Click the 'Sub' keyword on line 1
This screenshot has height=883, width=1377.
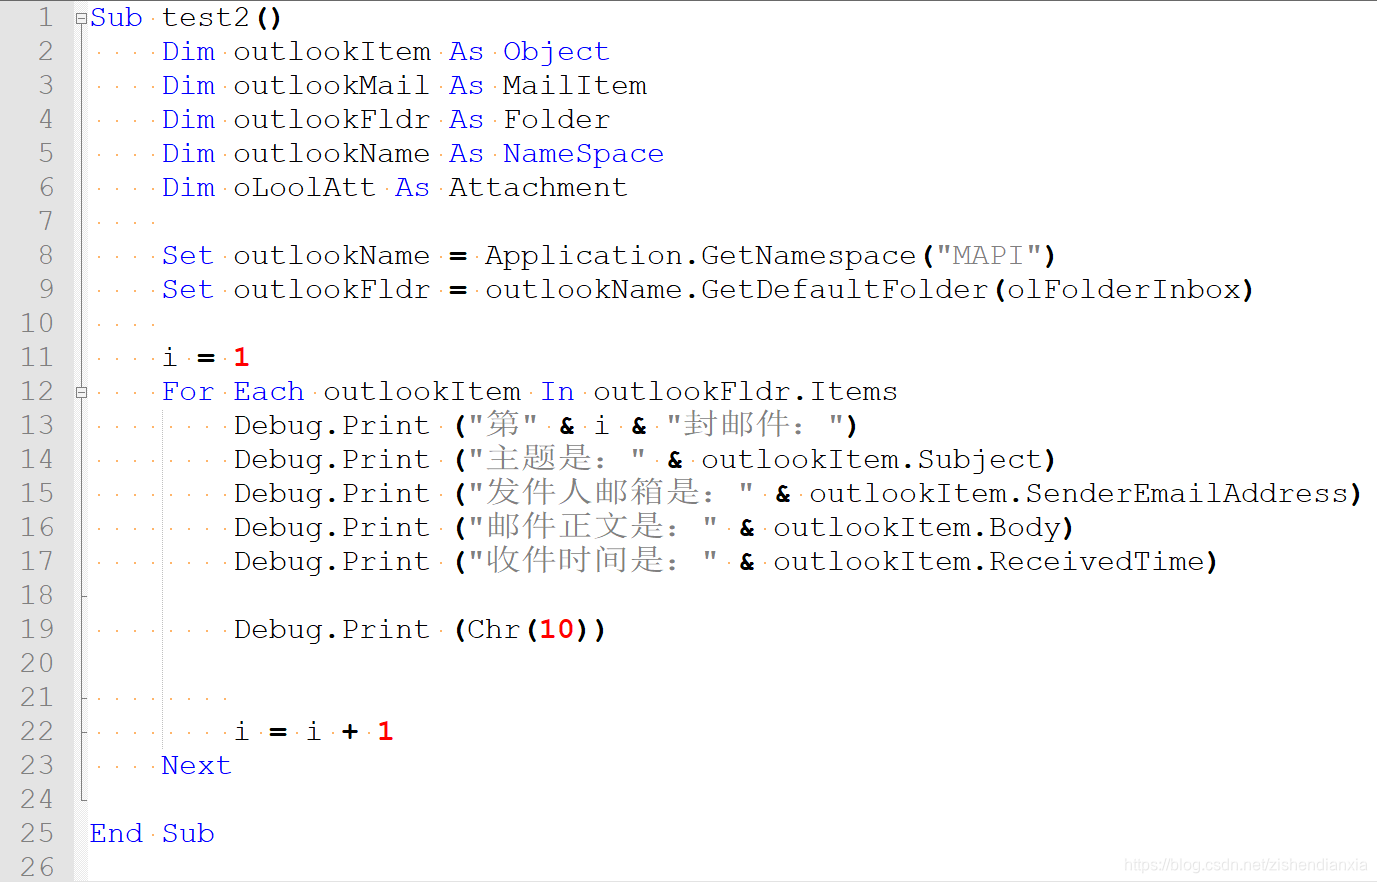pos(116,18)
